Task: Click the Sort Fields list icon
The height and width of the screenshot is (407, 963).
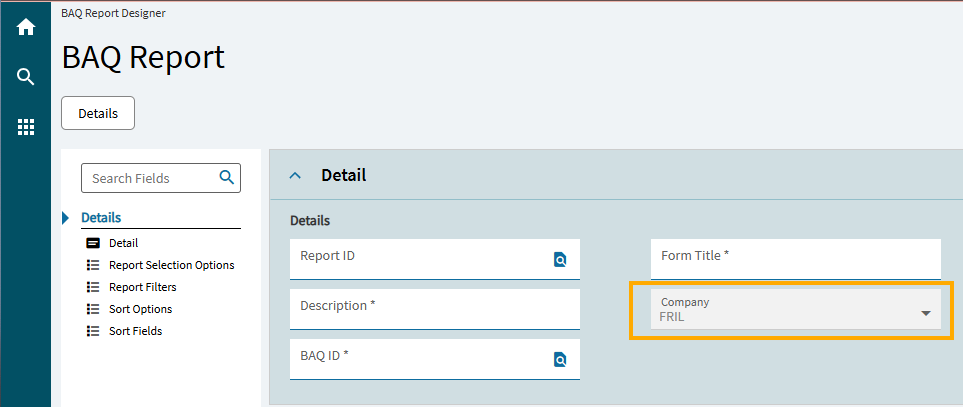Action: 93,331
